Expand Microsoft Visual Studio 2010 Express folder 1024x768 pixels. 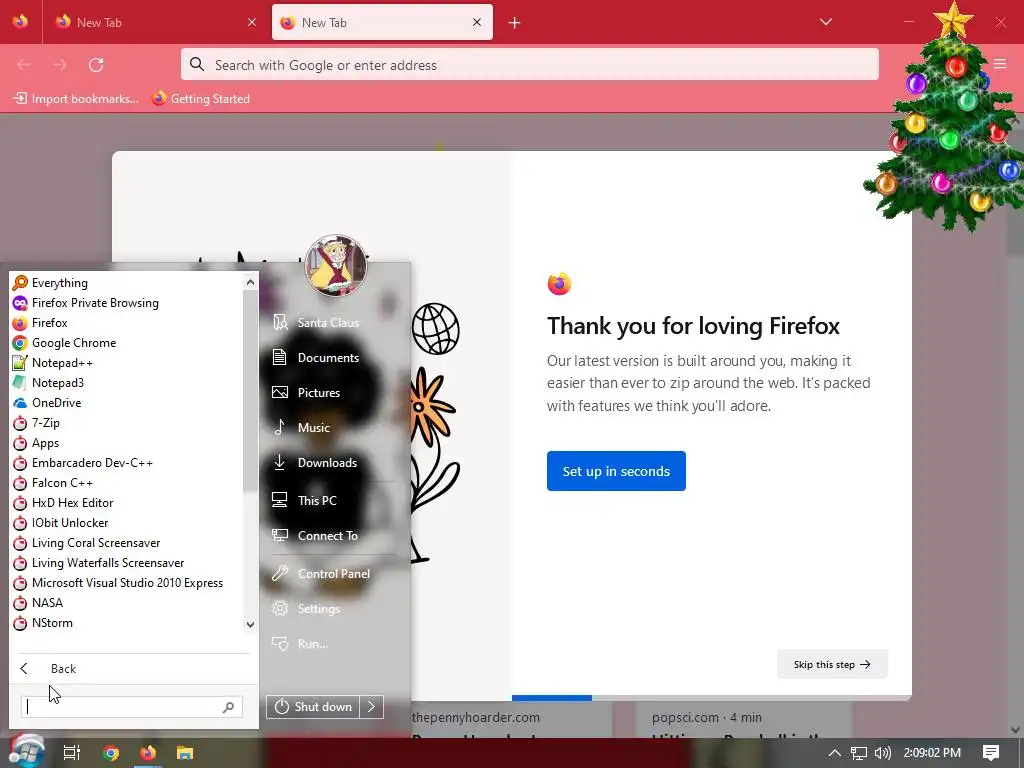[127, 583]
